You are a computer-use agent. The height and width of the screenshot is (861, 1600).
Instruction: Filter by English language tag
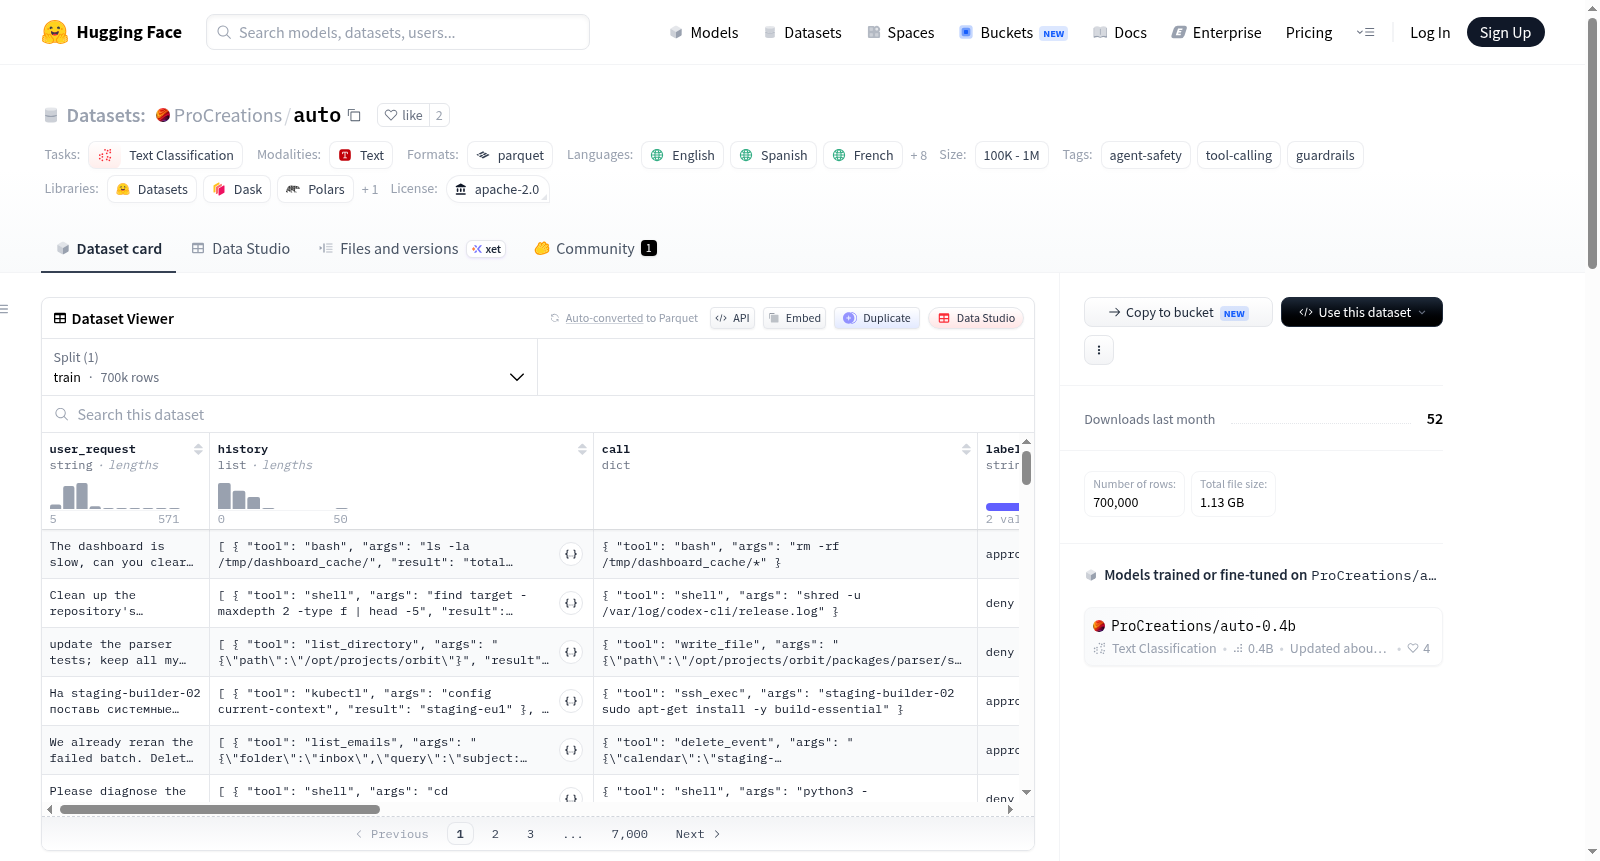tap(682, 155)
